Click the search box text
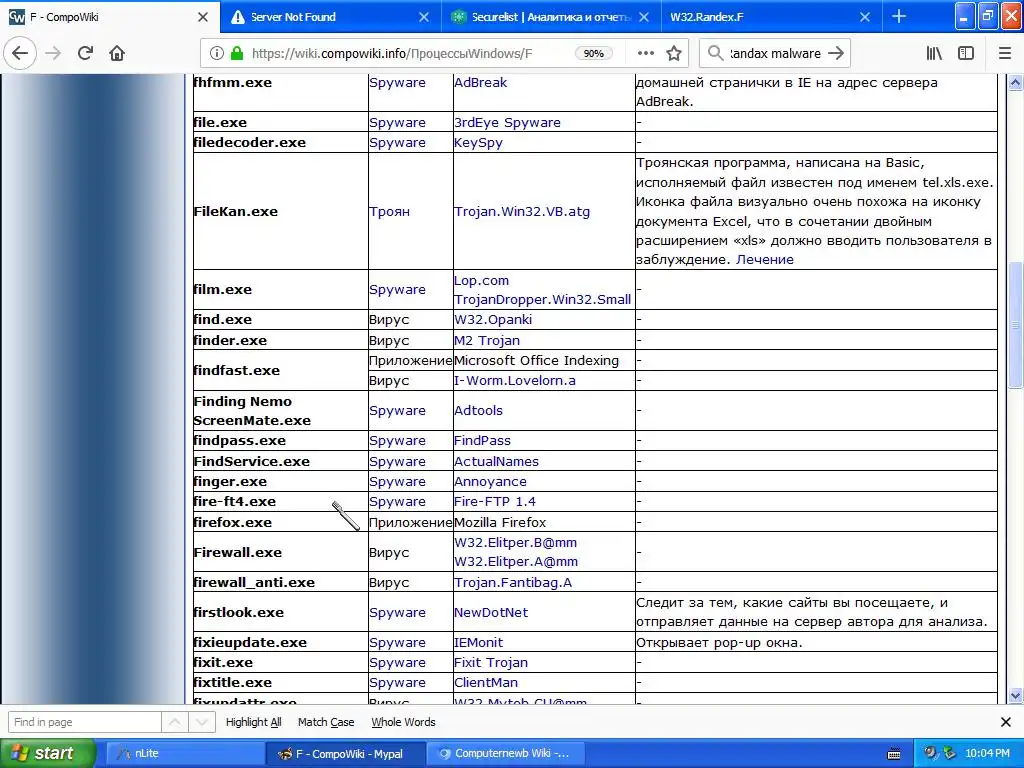 pos(775,54)
